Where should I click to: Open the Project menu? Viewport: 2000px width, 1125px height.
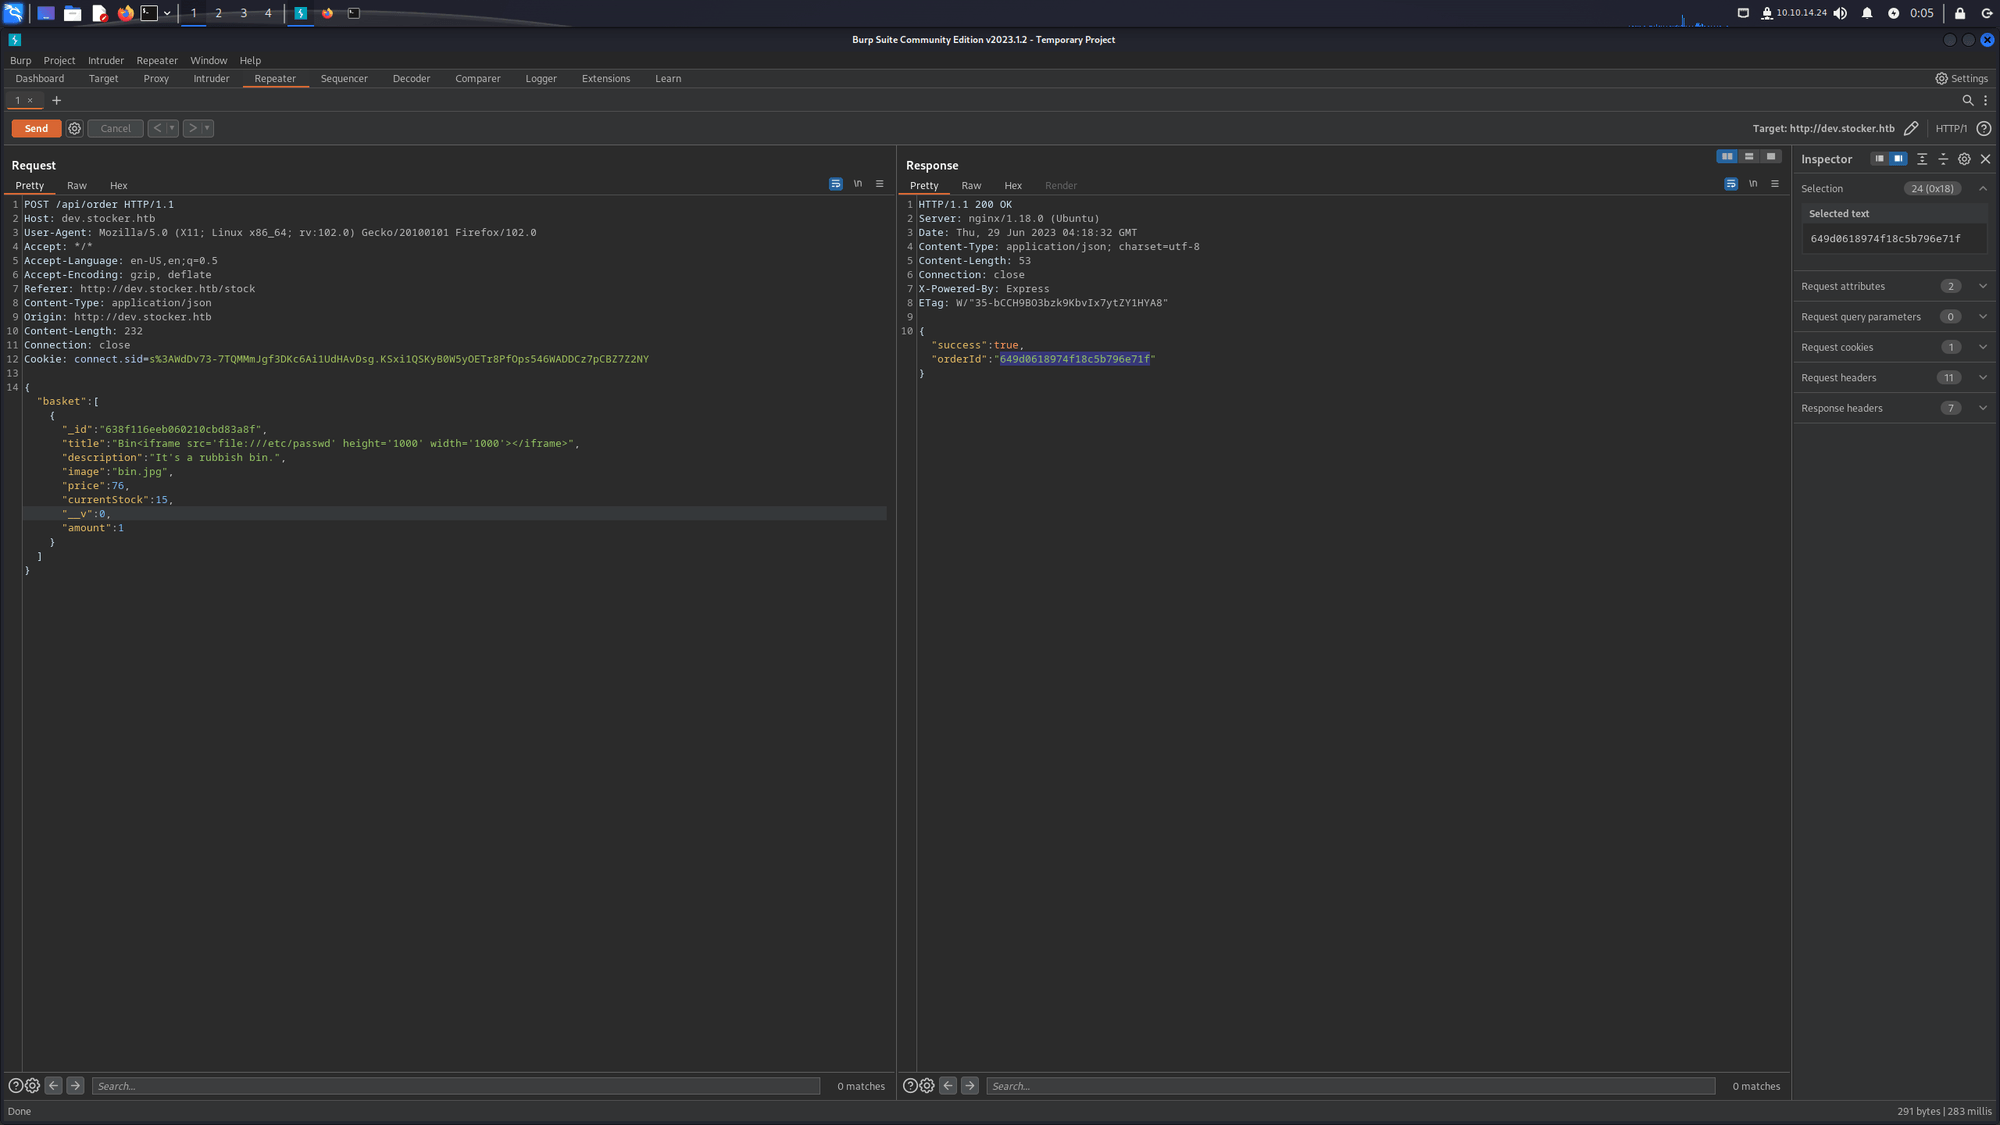pos(59,60)
